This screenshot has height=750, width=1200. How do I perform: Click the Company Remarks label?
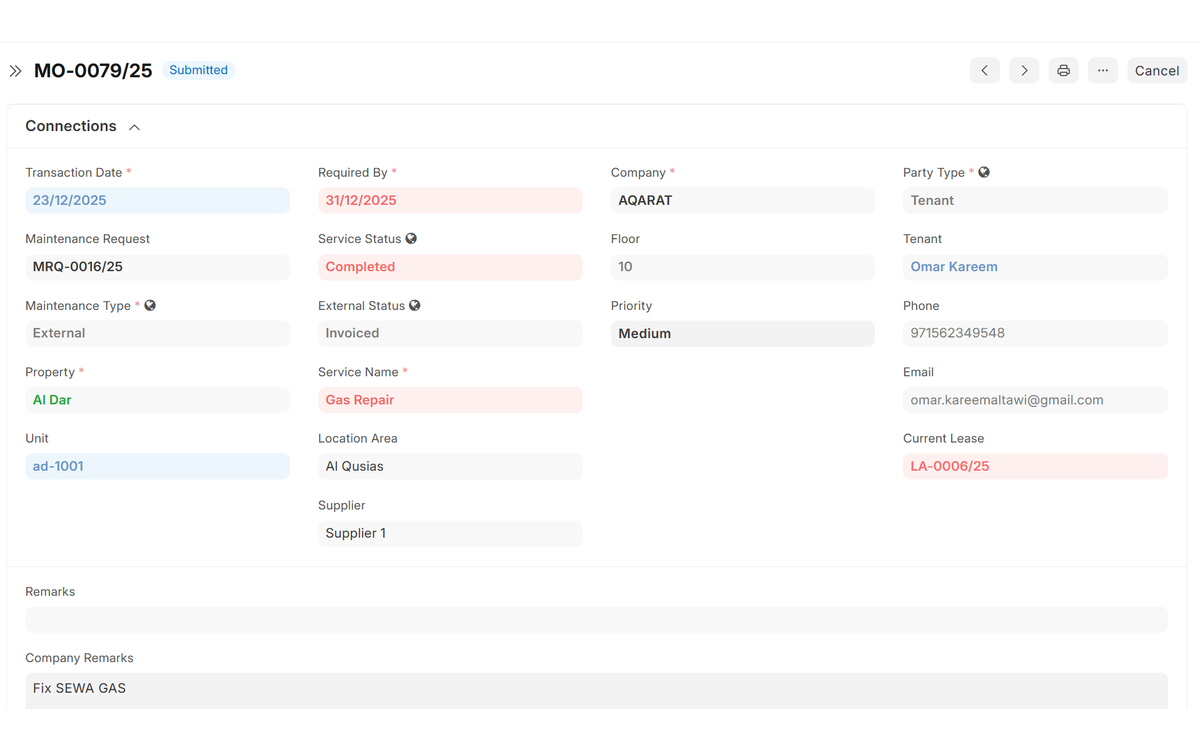[x=79, y=658]
